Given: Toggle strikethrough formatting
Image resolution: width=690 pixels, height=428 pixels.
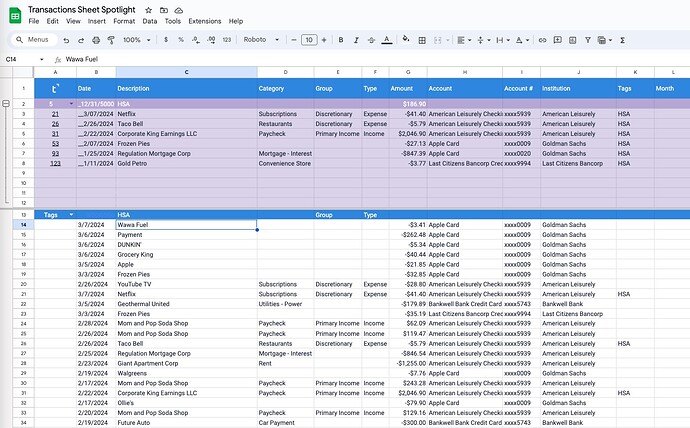Looking at the screenshot, I should click(371, 40).
